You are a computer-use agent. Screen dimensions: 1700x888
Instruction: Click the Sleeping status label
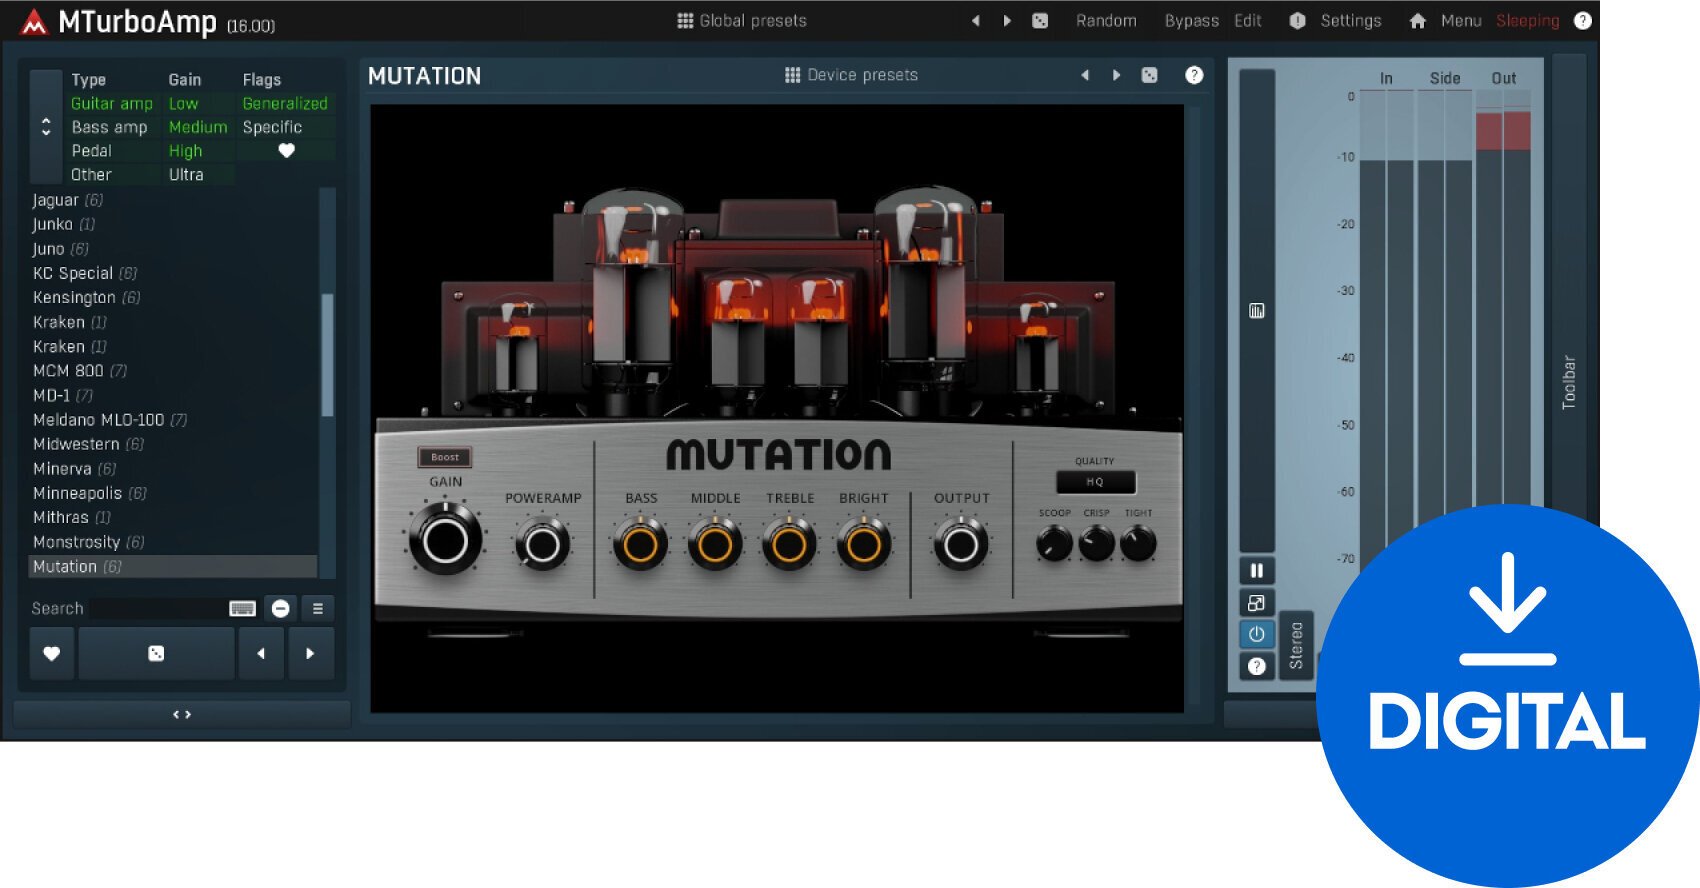pyautogui.click(x=1527, y=21)
